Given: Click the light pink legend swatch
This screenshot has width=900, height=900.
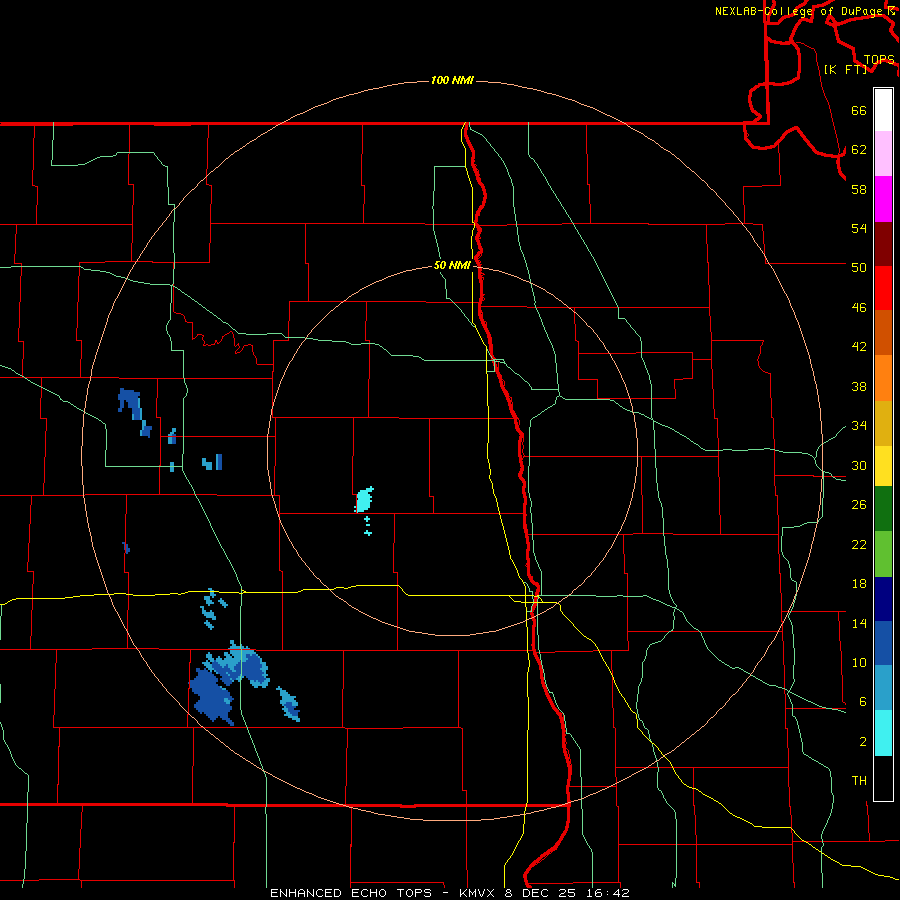Looking at the screenshot, I should tap(883, 154).
